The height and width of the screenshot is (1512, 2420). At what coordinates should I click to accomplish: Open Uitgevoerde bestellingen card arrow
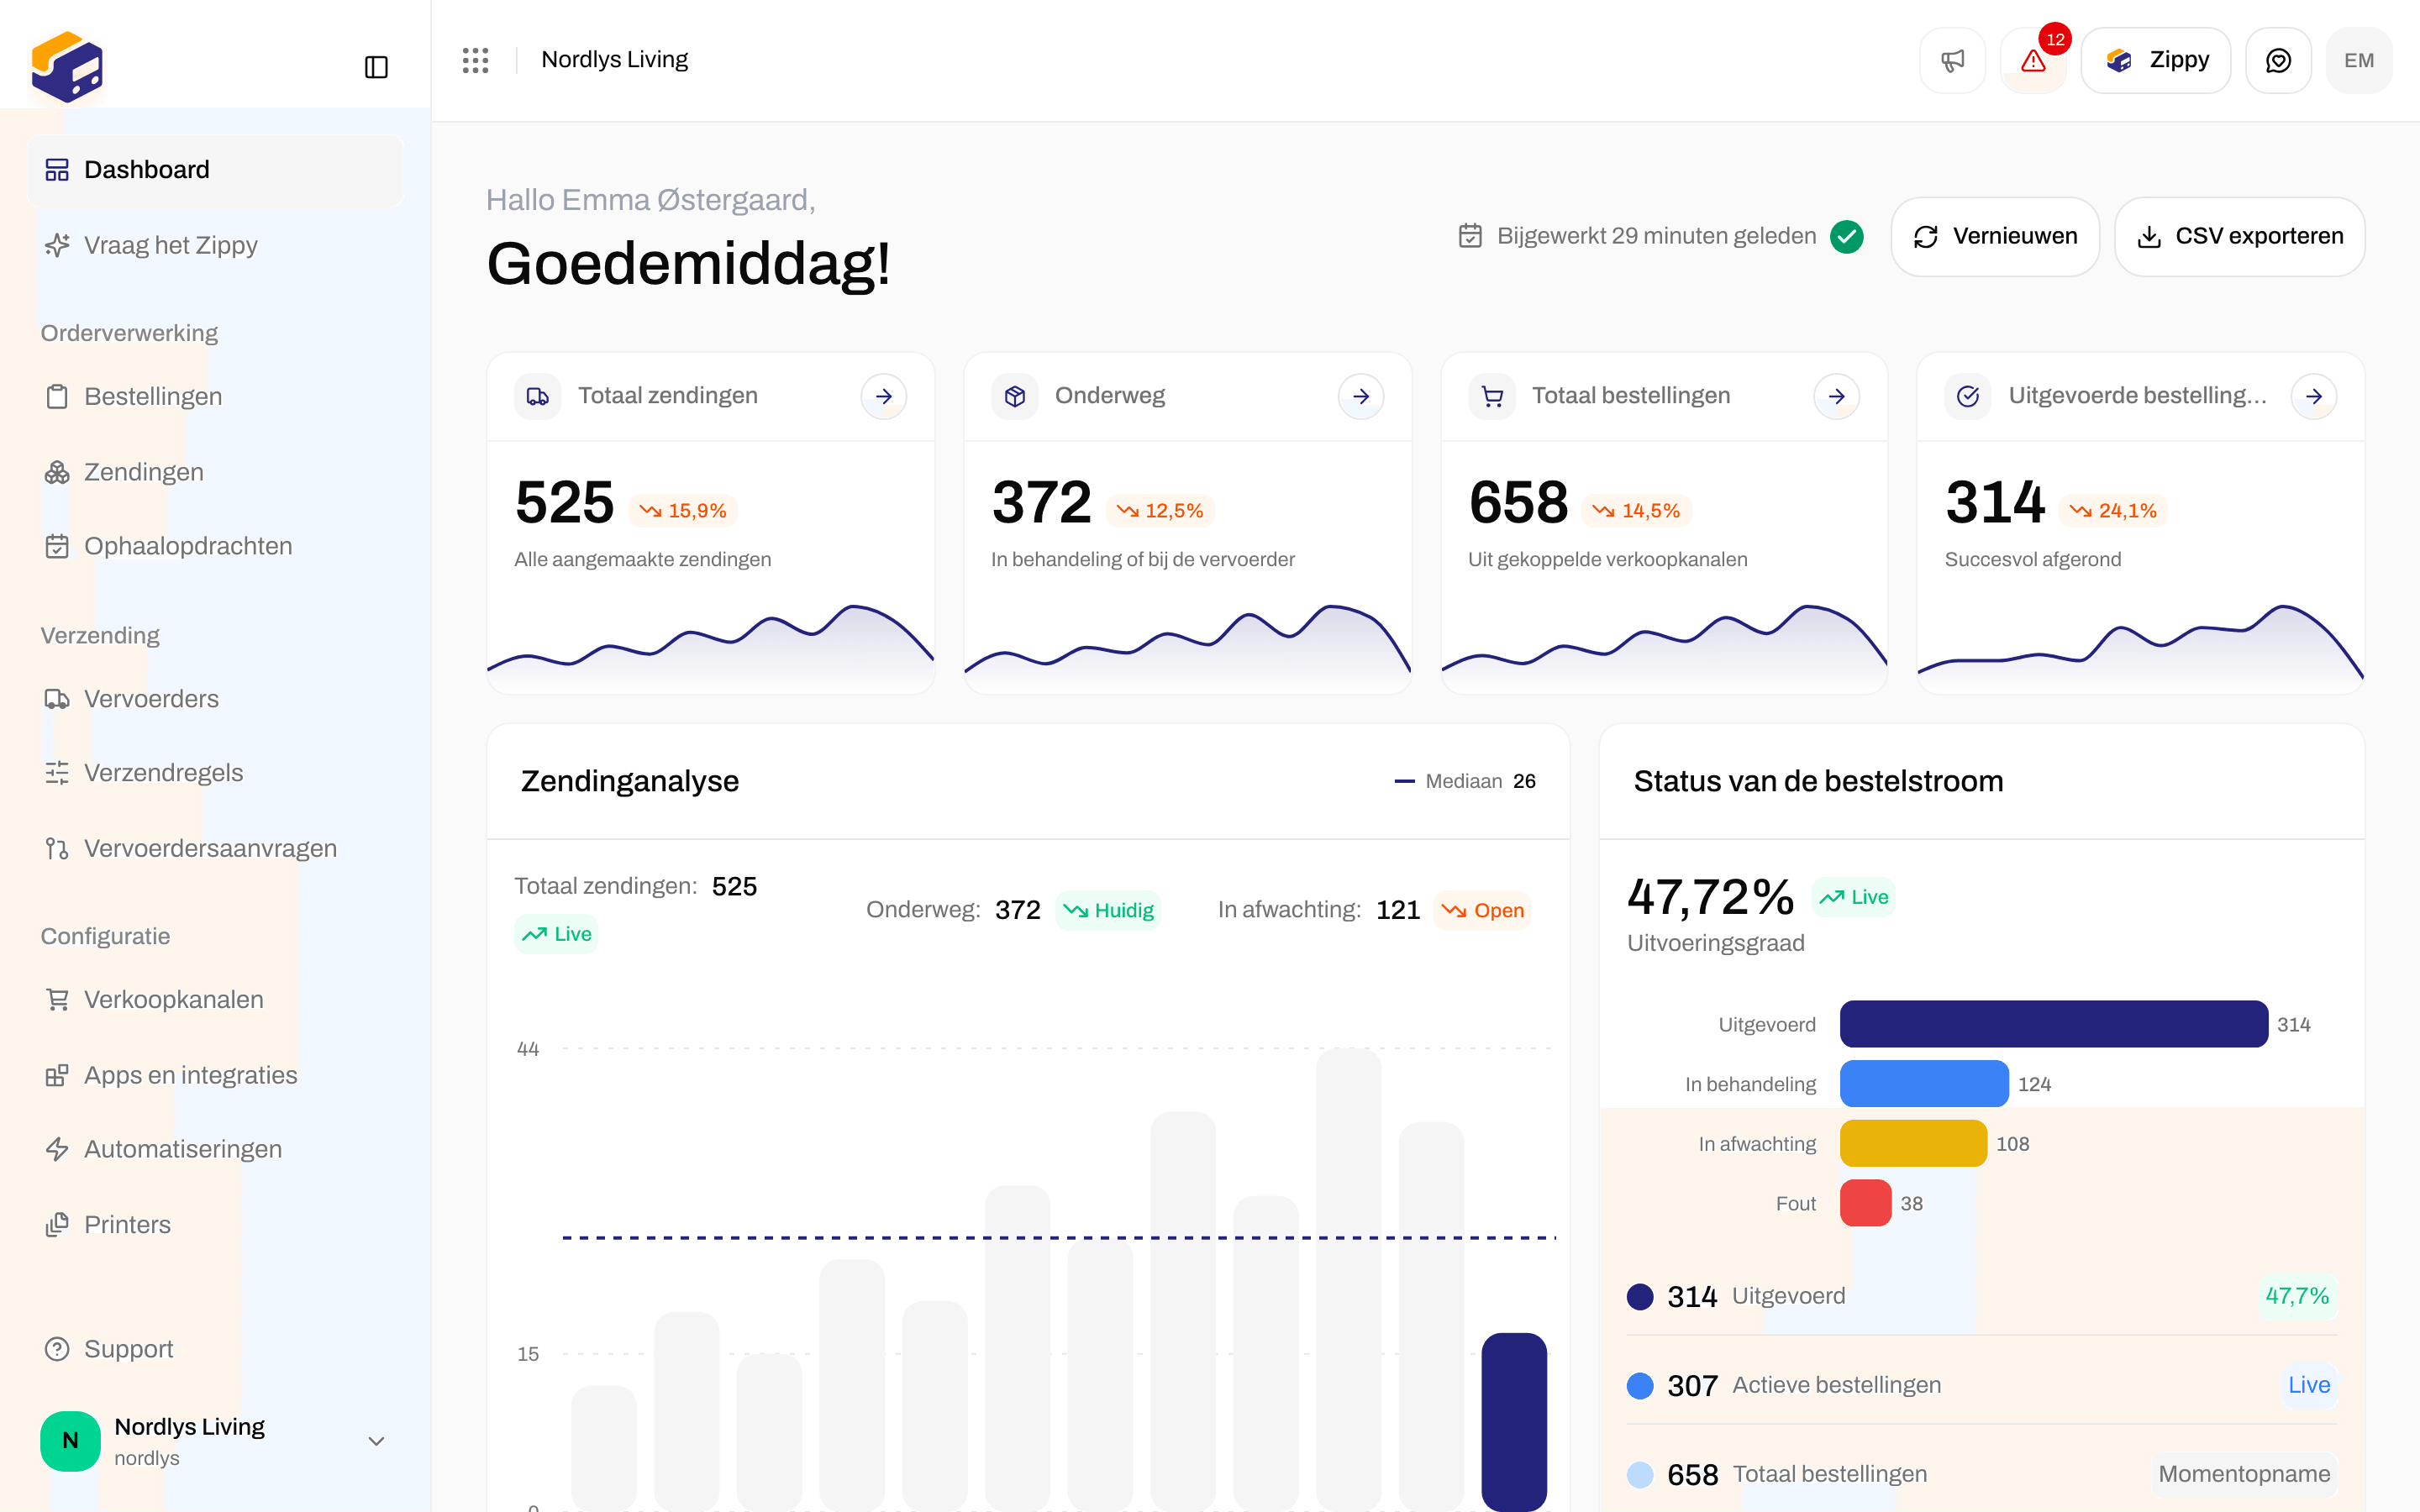(2314, 396)
